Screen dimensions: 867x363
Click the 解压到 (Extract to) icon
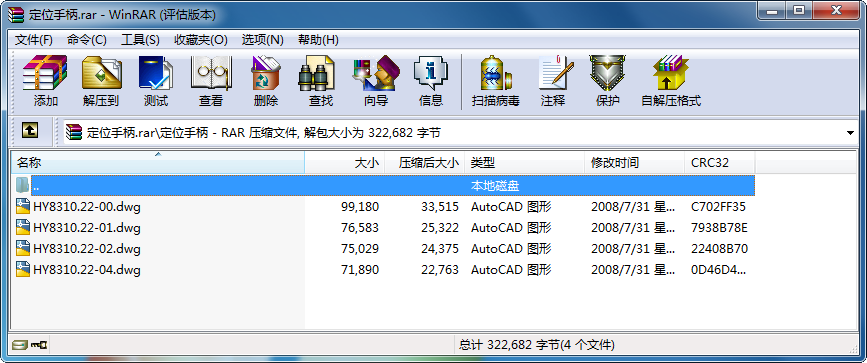click(x=101, y=81)
